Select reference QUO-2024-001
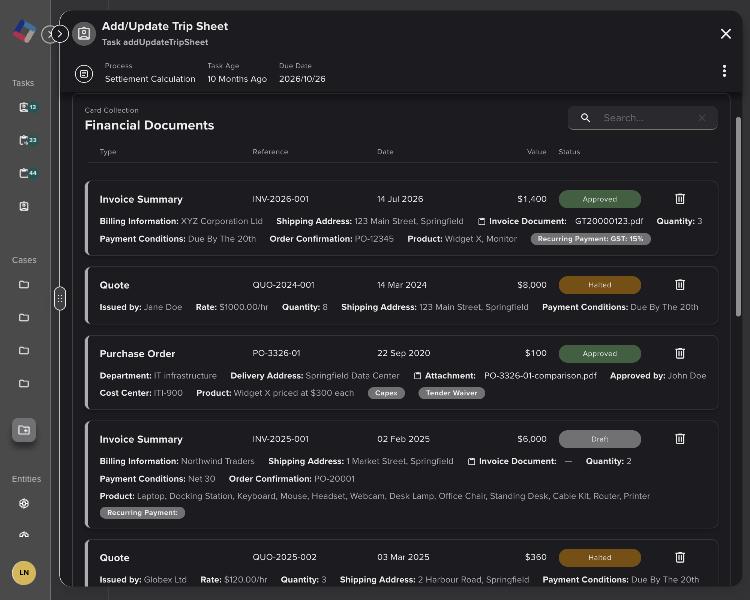Image resolution: width=750 pixels, height=600 pixels. pos(283,285)
